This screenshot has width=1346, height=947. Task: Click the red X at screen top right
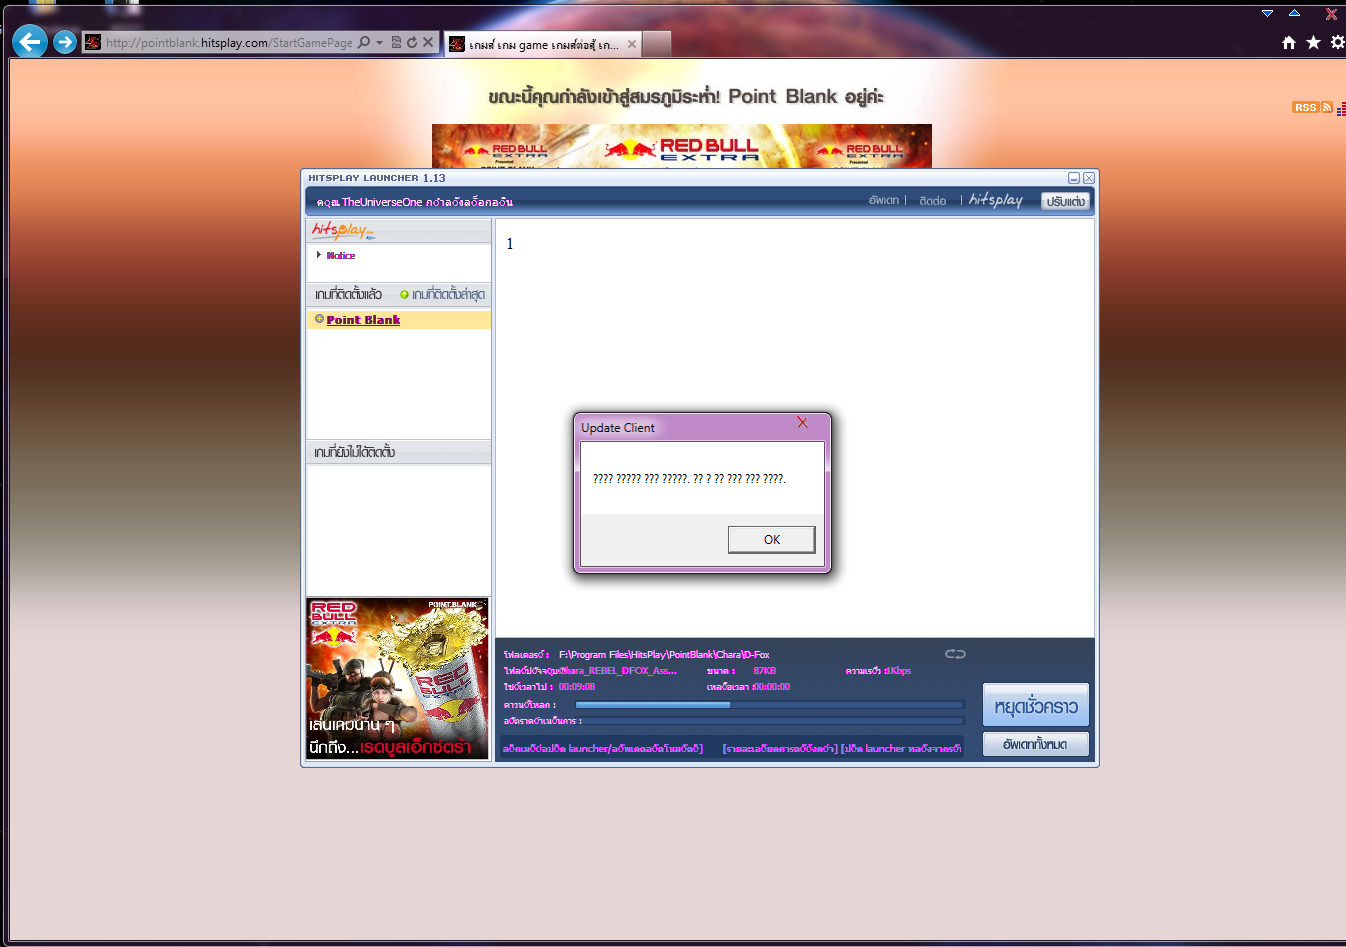coord(1331,14)
